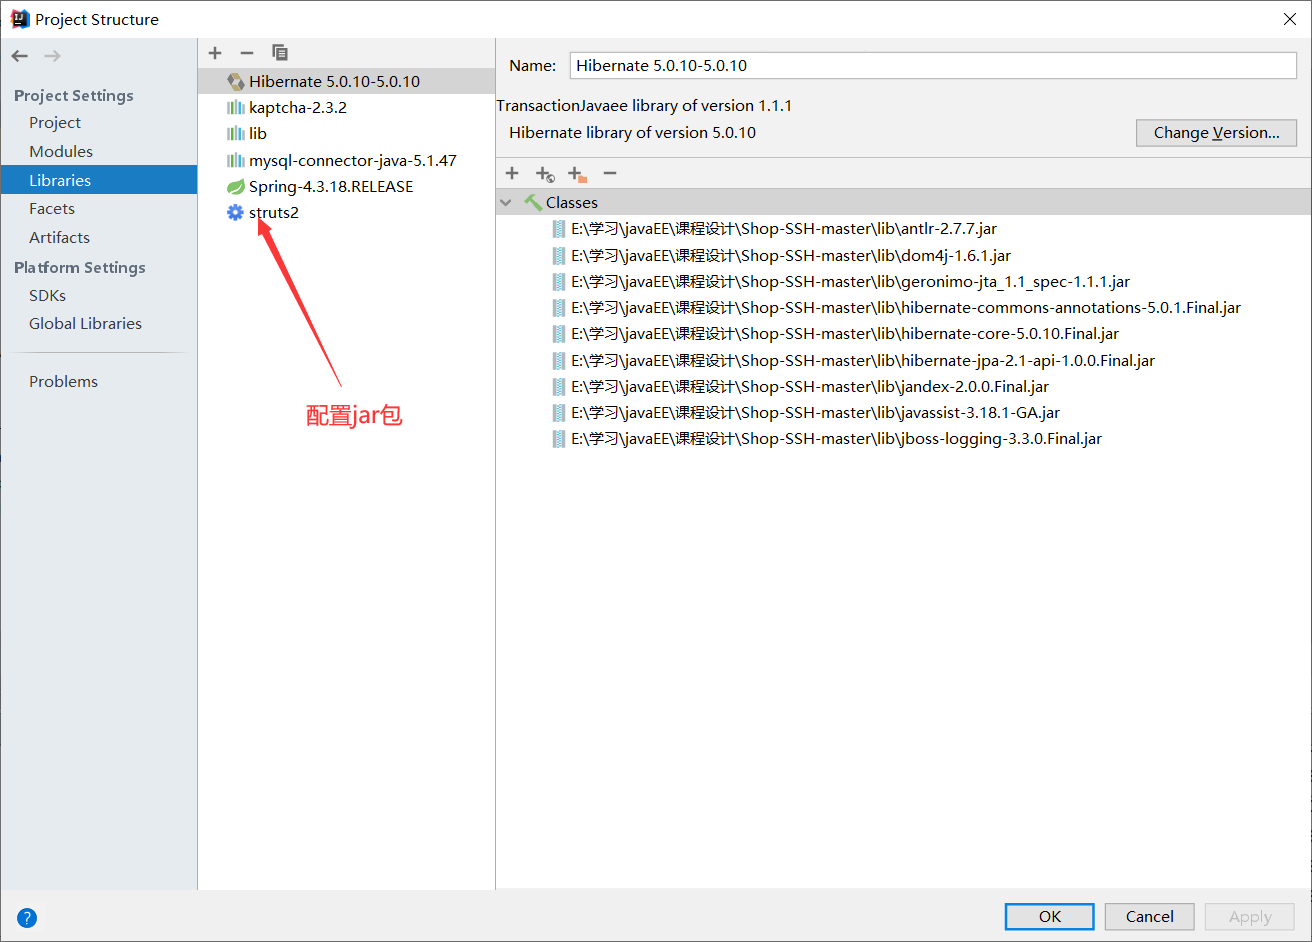The width and height of the screenshot is (1312, 942).
Task: Go forward with the right arrow
Action: (x=52, y=55)
